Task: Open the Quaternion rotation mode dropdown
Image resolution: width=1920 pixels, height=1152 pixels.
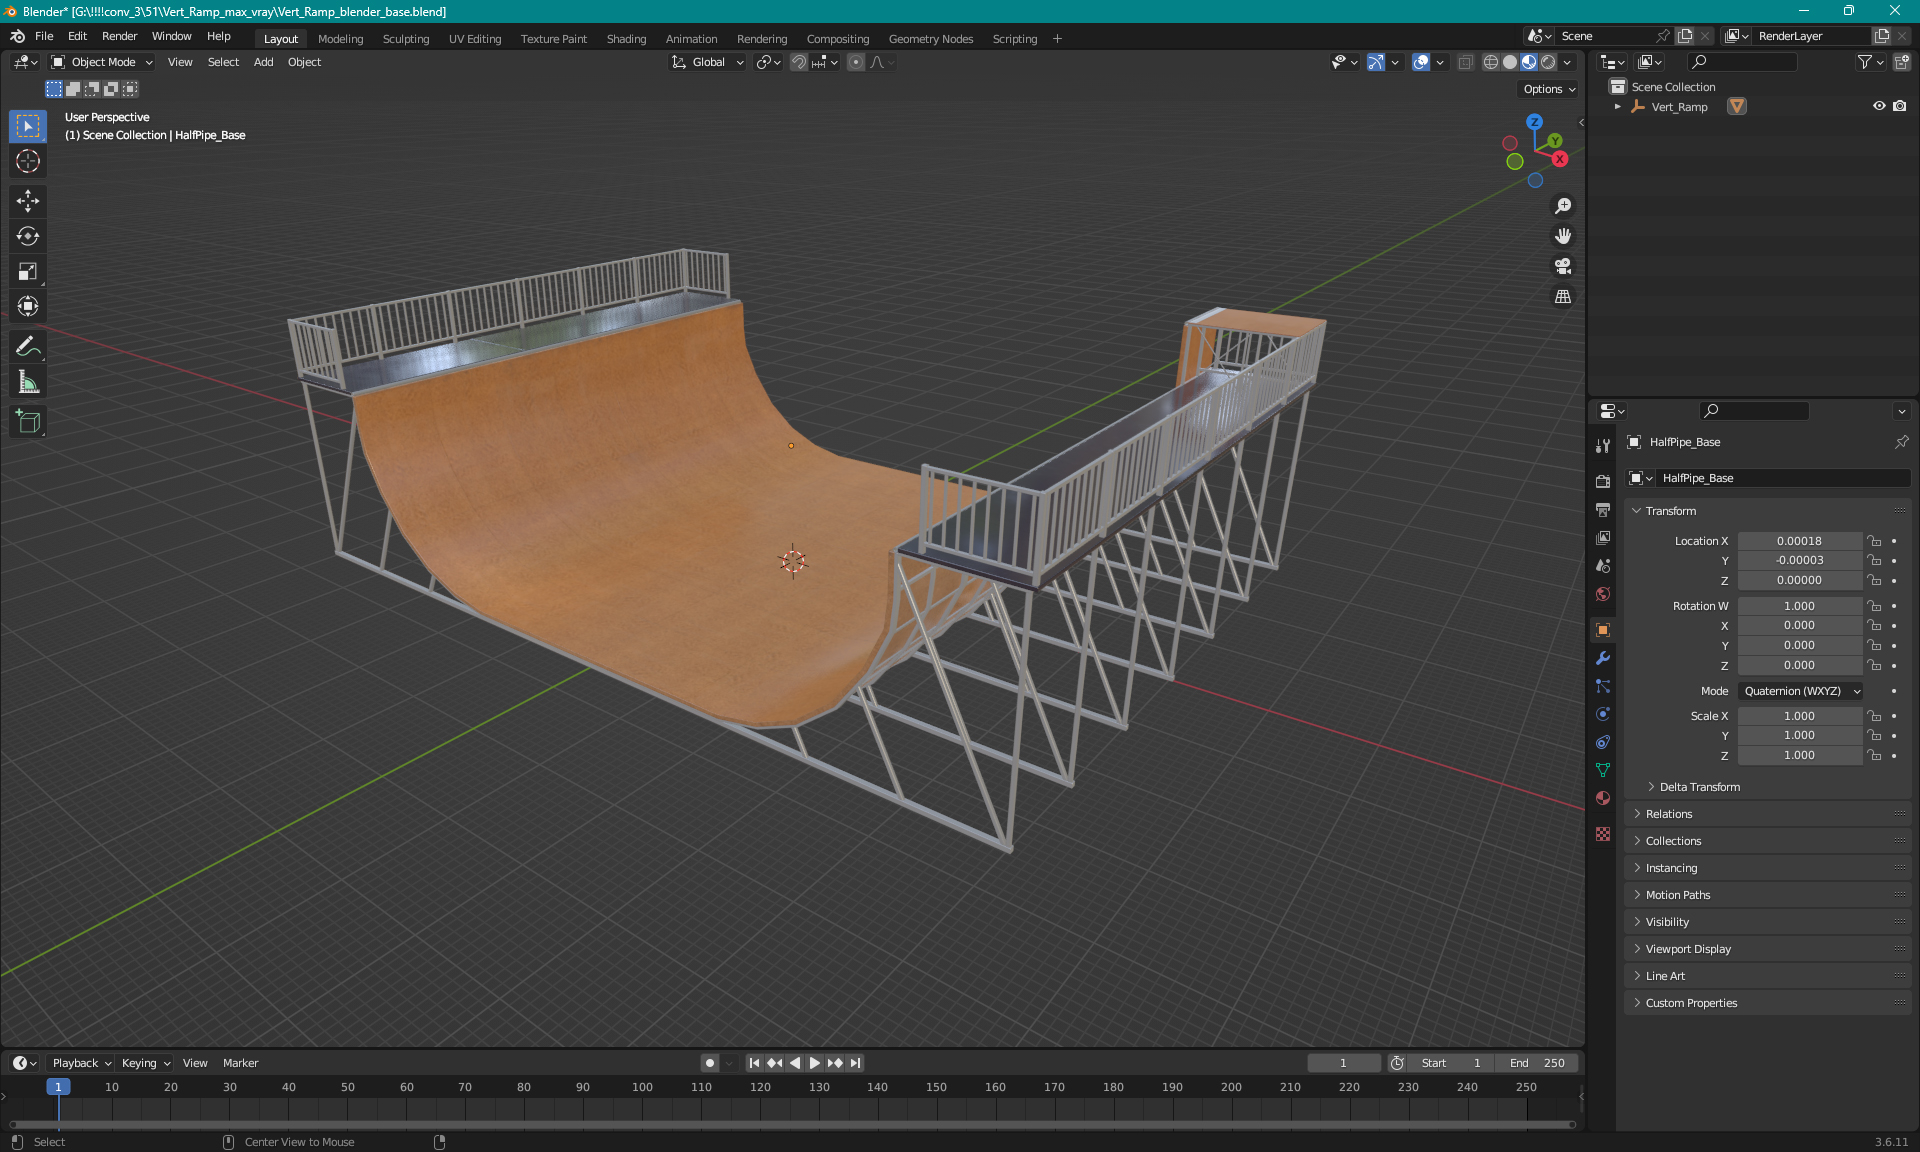Action: click(x=1801, y=691)
